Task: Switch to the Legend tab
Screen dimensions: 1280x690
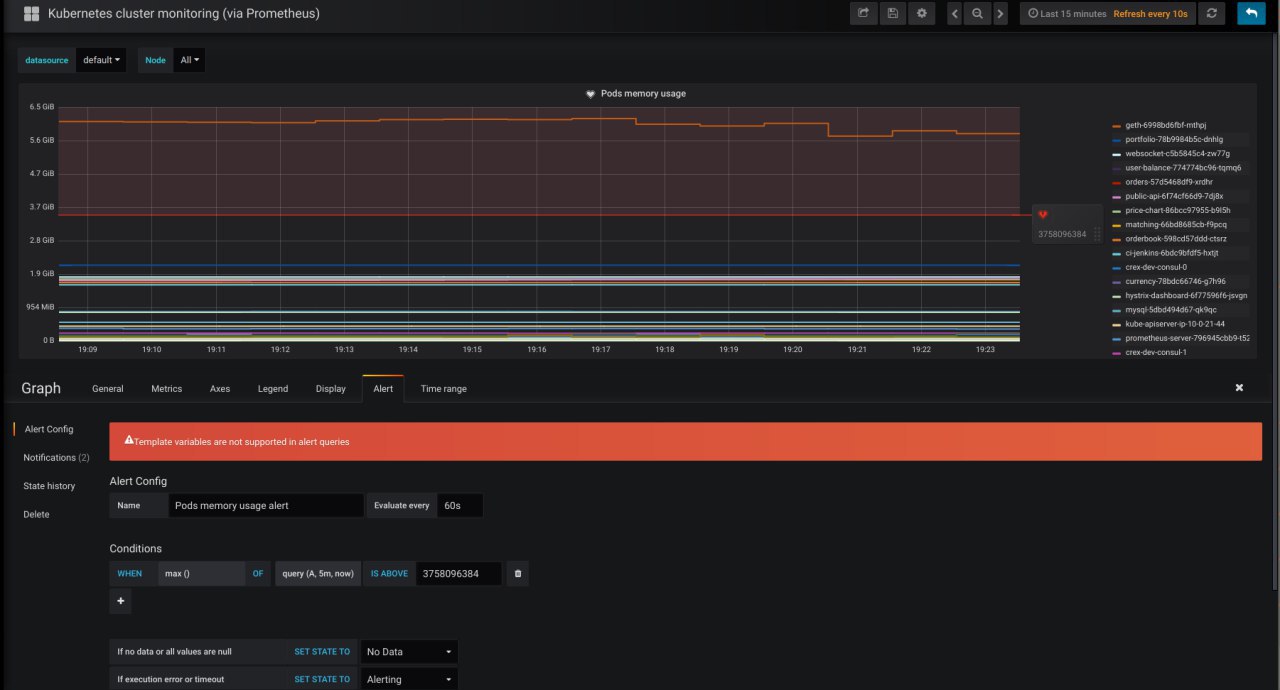Action: (x=273, y=389)
